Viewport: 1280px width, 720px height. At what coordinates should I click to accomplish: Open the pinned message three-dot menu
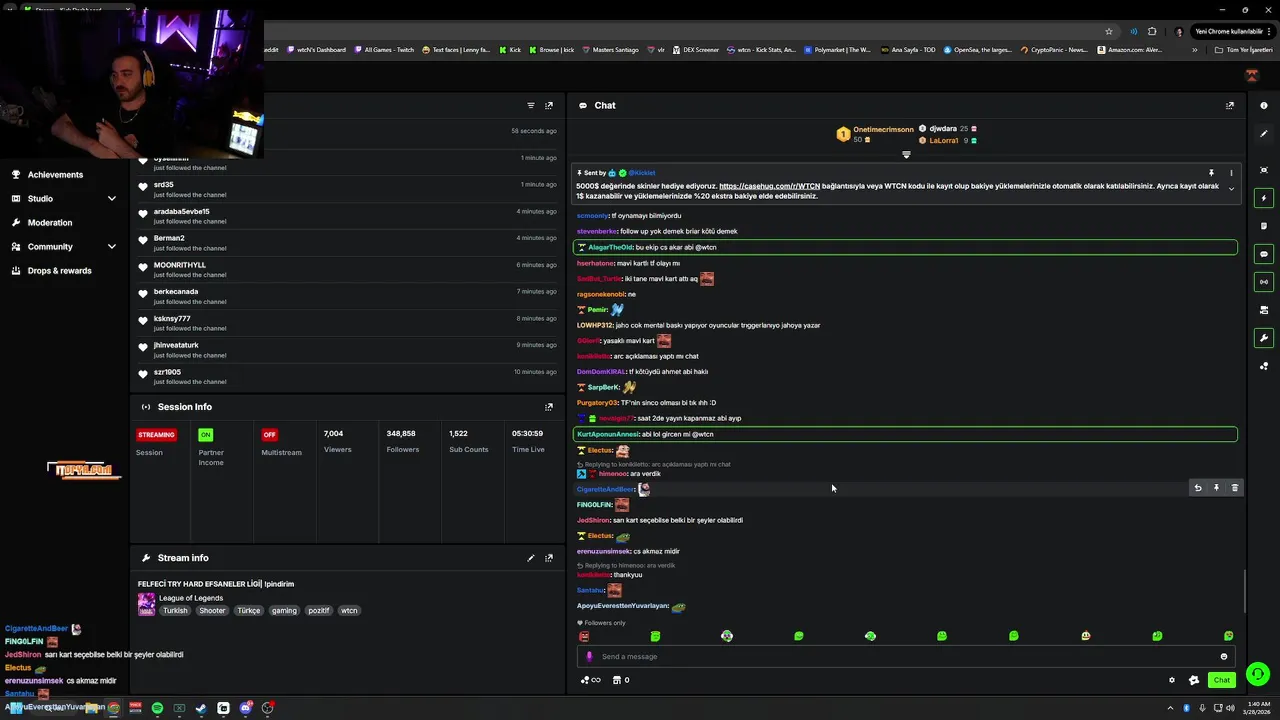[x=1231, y=173]
